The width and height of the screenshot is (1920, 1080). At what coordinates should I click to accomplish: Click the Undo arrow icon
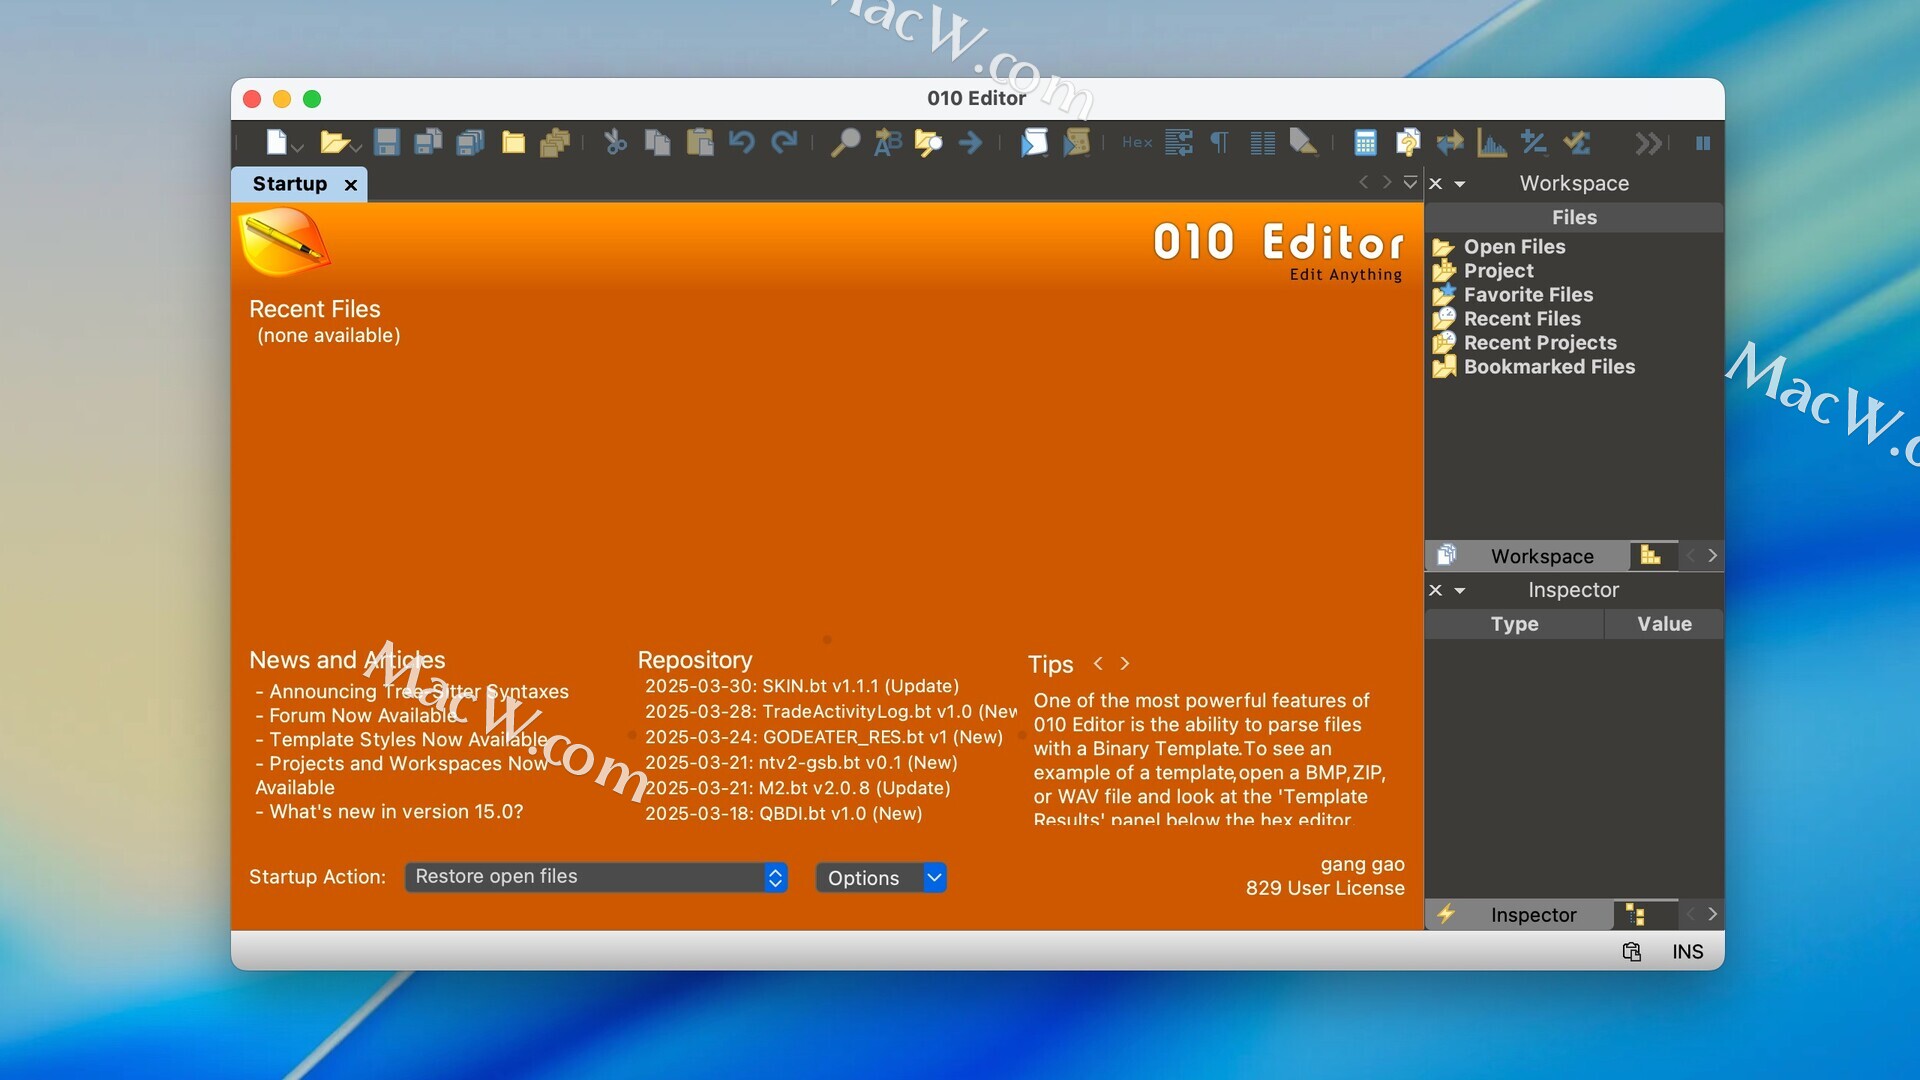coord(741,143)
